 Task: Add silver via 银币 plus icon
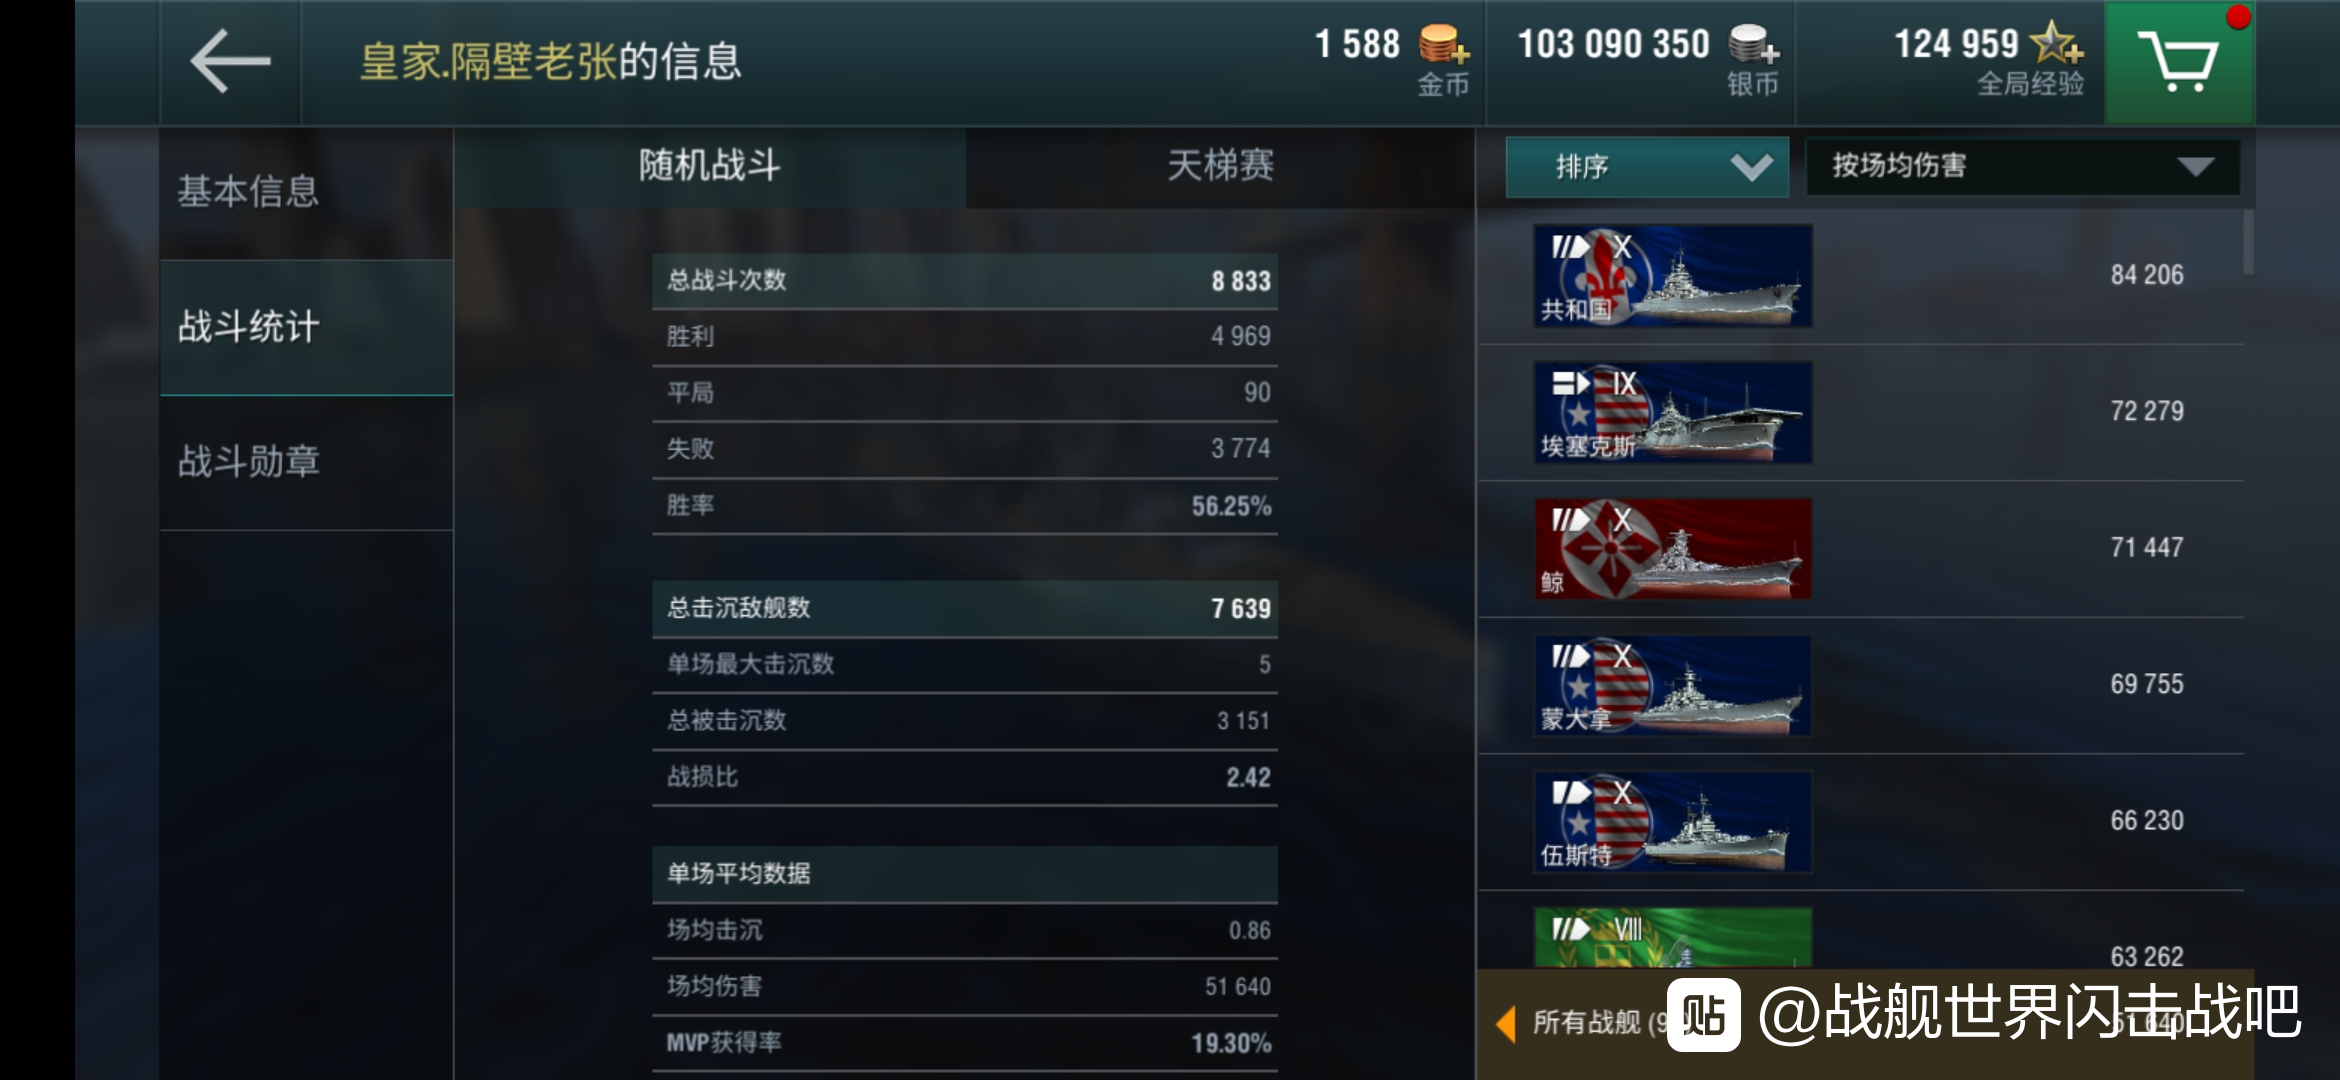coord(1754,45)
